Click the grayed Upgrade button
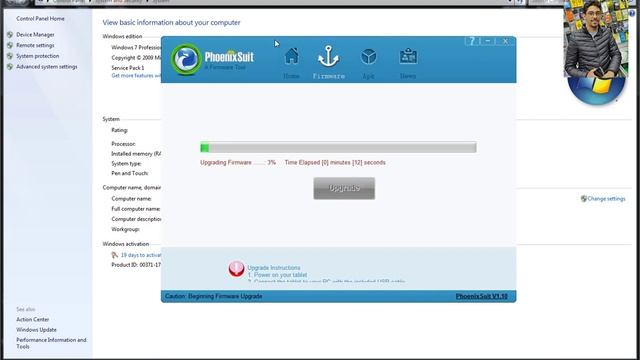This screenshot has height=360, width=640. click(x=344, y=188)
